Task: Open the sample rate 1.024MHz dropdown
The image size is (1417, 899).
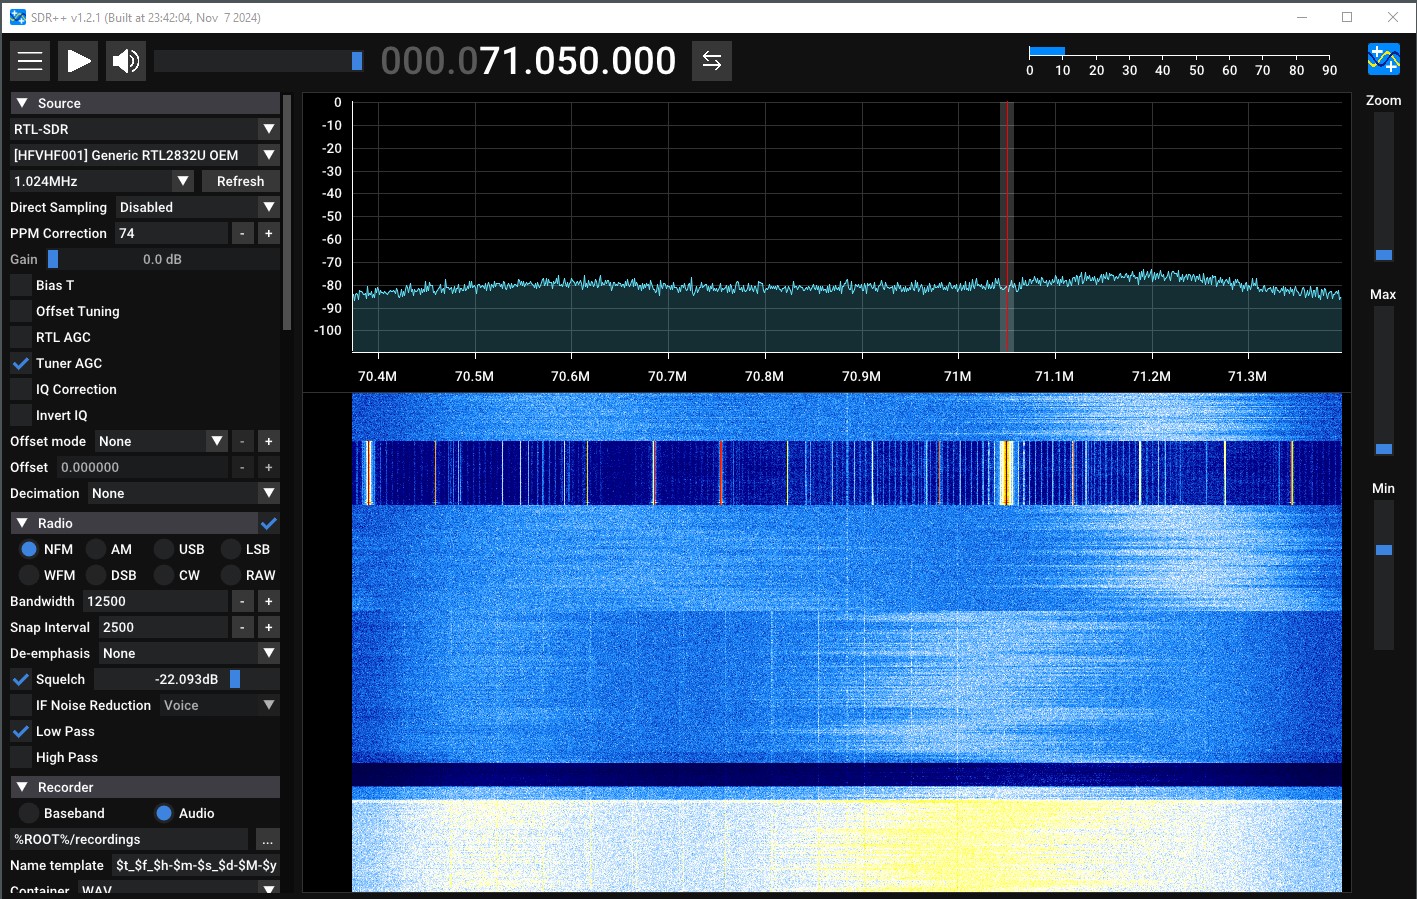Action: [x=101, y=181]
